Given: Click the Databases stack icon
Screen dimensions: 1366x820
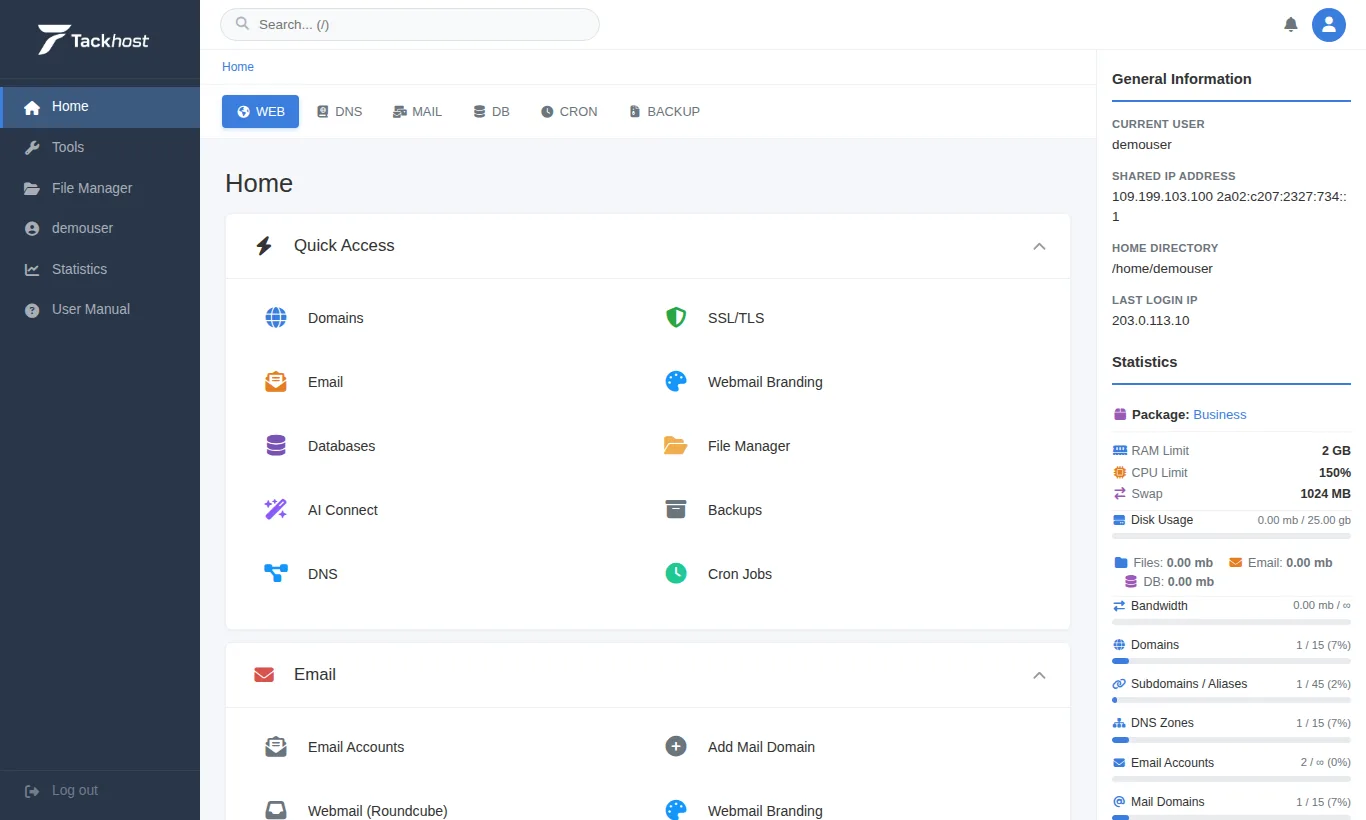Looking at the screenshot, I should coord(276,446).
